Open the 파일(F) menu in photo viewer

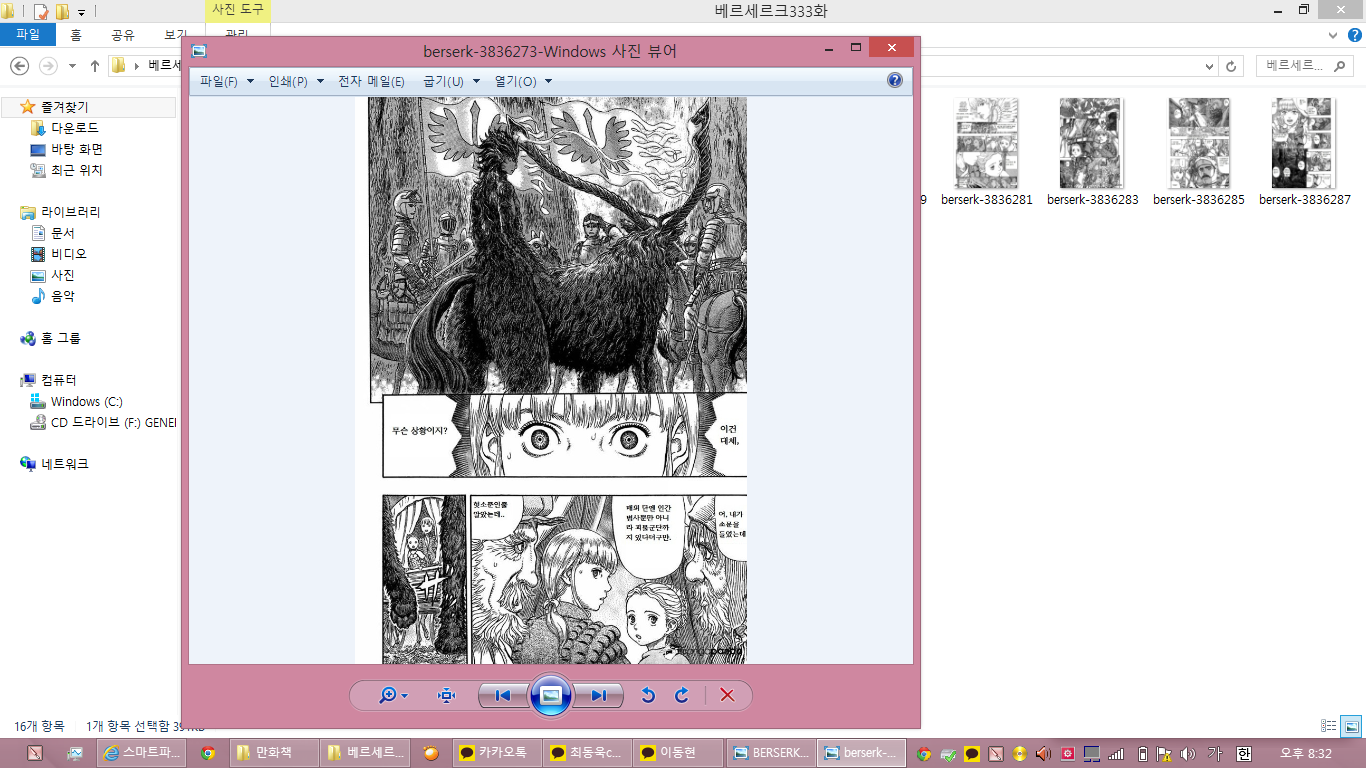(x=226, y=82)
